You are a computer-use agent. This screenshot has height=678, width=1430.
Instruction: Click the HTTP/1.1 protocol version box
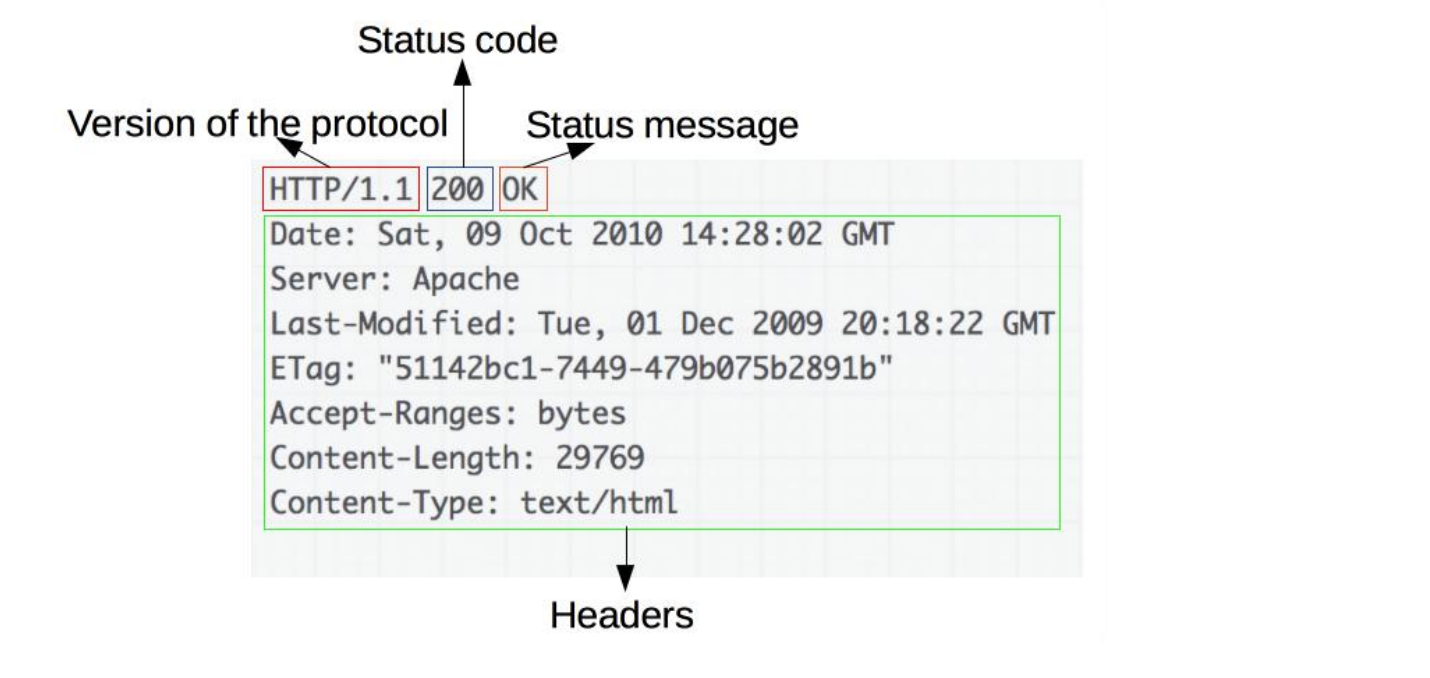tap(341, 189)
